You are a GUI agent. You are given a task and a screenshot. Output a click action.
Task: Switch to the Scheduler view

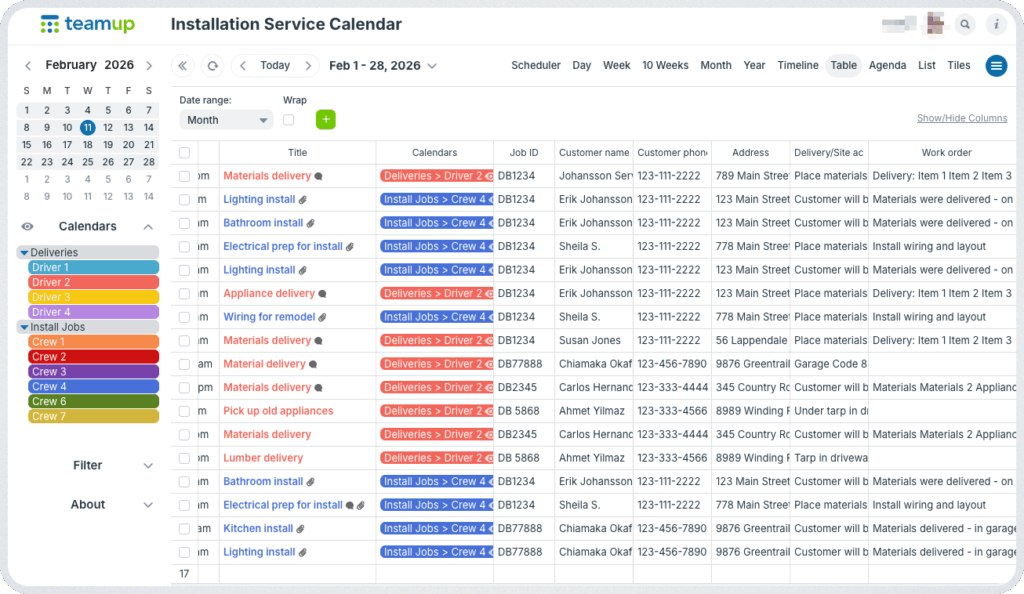click(x=535, y=66)
